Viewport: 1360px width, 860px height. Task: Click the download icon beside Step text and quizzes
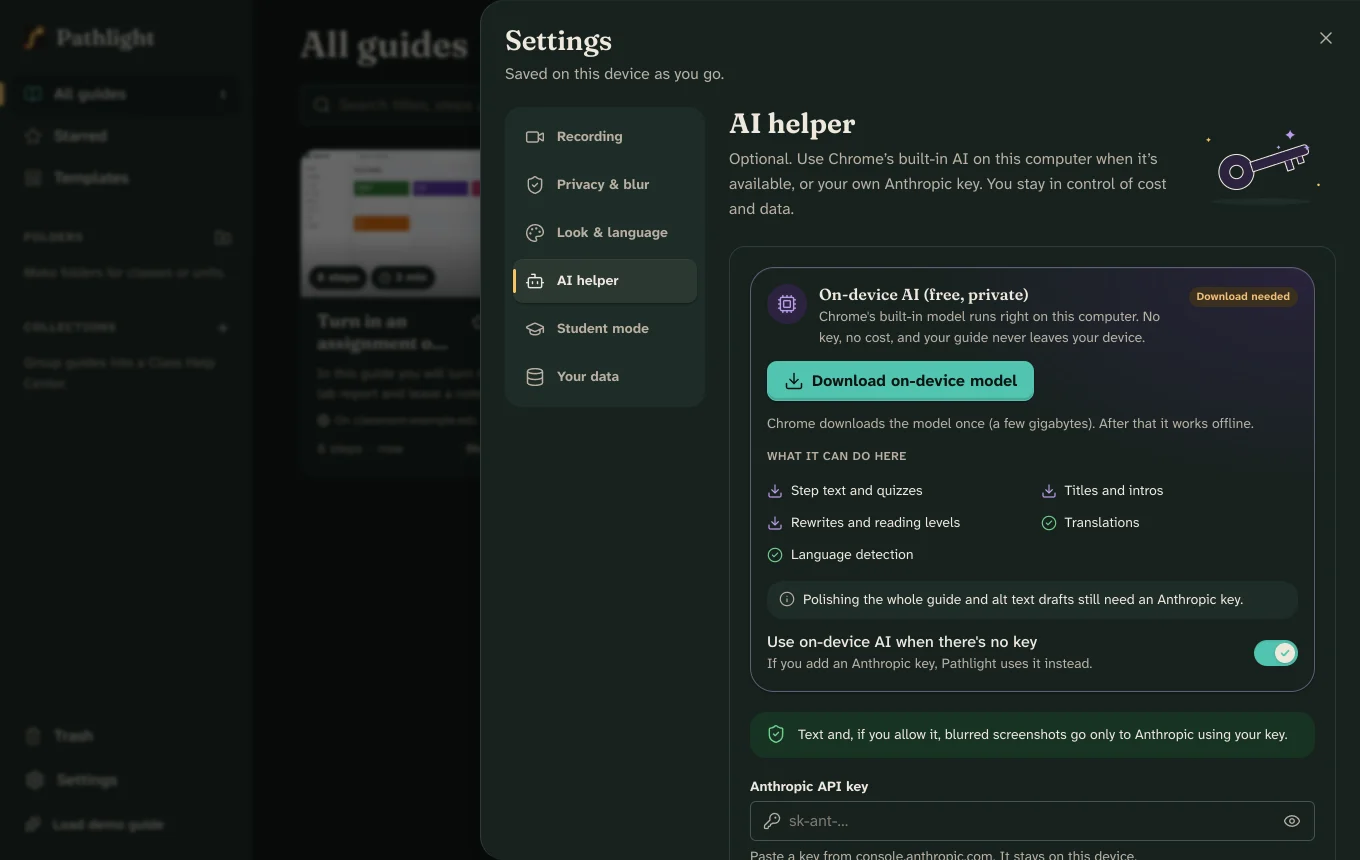(x=775, y=491)
